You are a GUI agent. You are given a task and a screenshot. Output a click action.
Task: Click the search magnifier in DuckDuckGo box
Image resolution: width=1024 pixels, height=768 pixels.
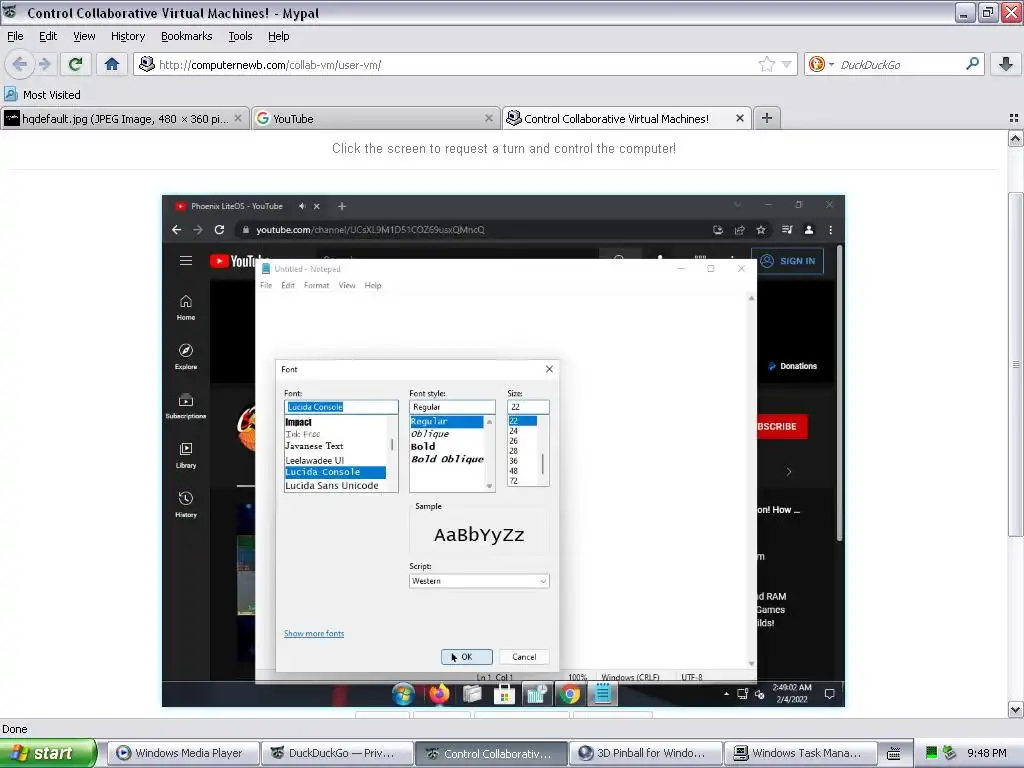972,63
